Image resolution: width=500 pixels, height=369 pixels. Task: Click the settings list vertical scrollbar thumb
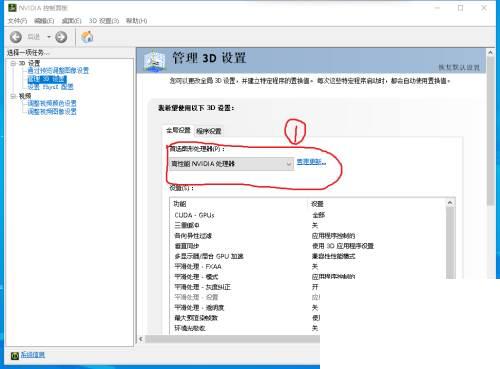click(450, 243)
